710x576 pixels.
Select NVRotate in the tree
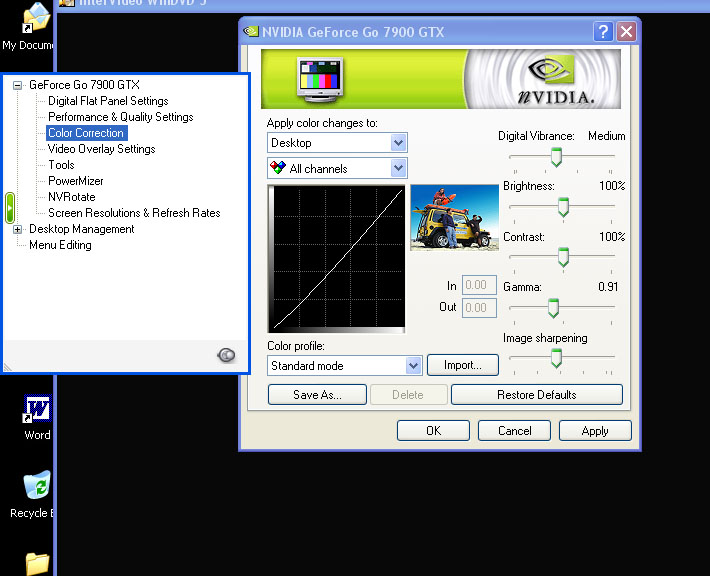(72, 197)
